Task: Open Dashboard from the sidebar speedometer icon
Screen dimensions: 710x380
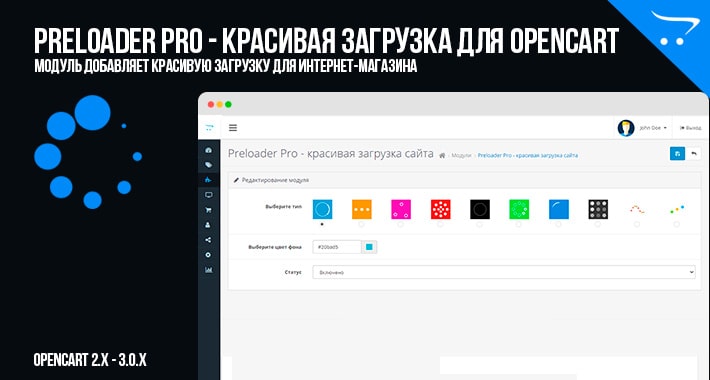Action: (x=208, y=150)
